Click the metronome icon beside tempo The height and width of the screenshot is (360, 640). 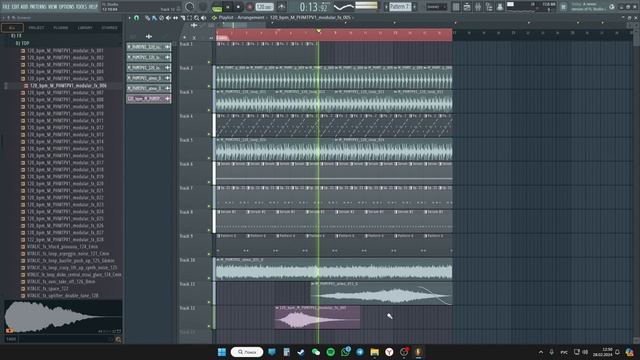pyautogui.click(x=282, y=7)
